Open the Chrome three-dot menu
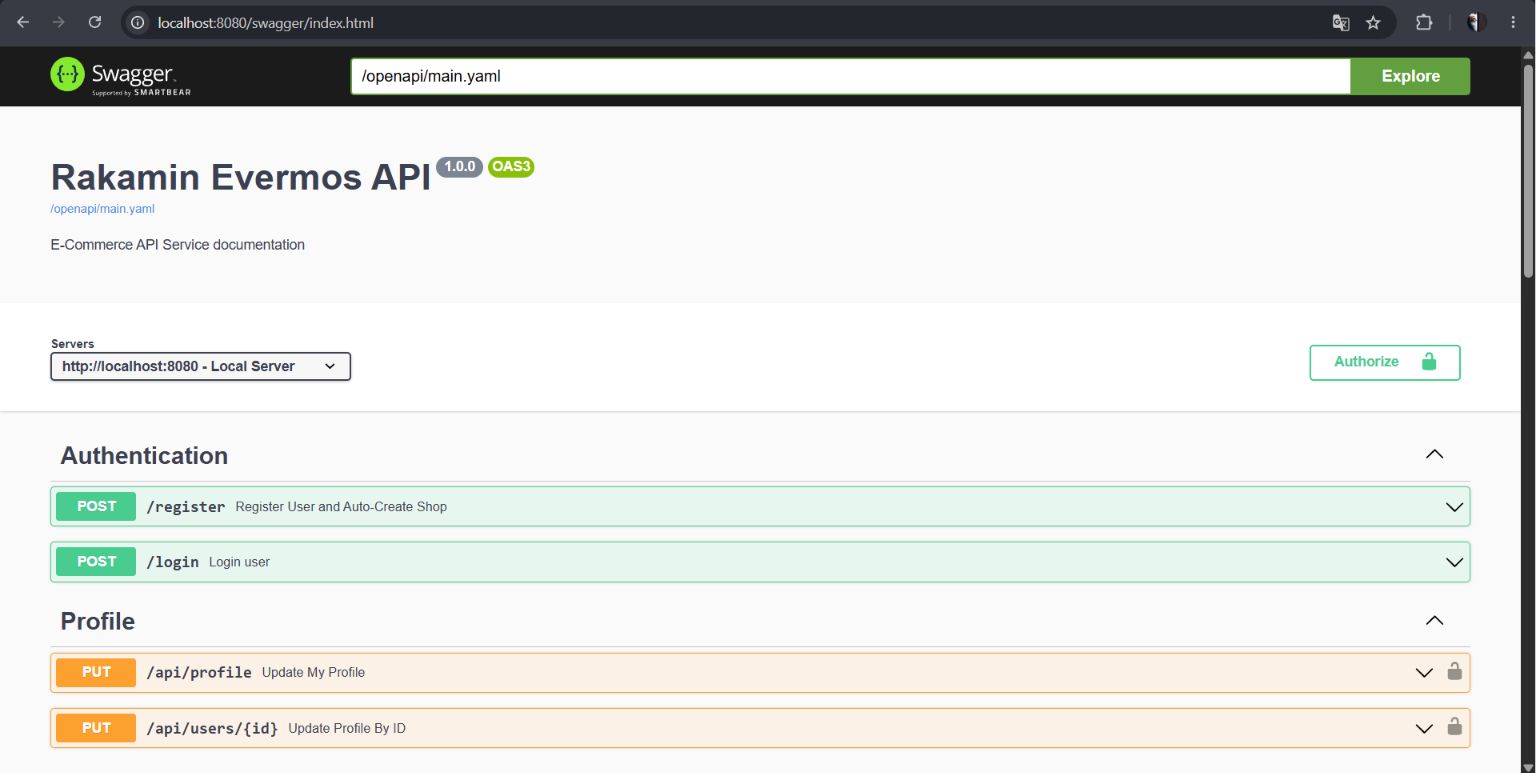The height and width of the screenshot is (773, 1536). pyautogui.click(x=1513, y=22)
